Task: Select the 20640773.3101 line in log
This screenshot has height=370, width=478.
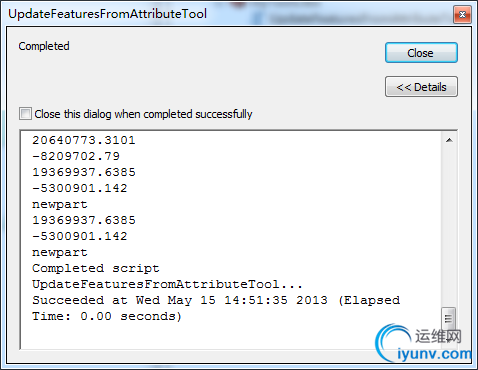Action: (84, 140)
